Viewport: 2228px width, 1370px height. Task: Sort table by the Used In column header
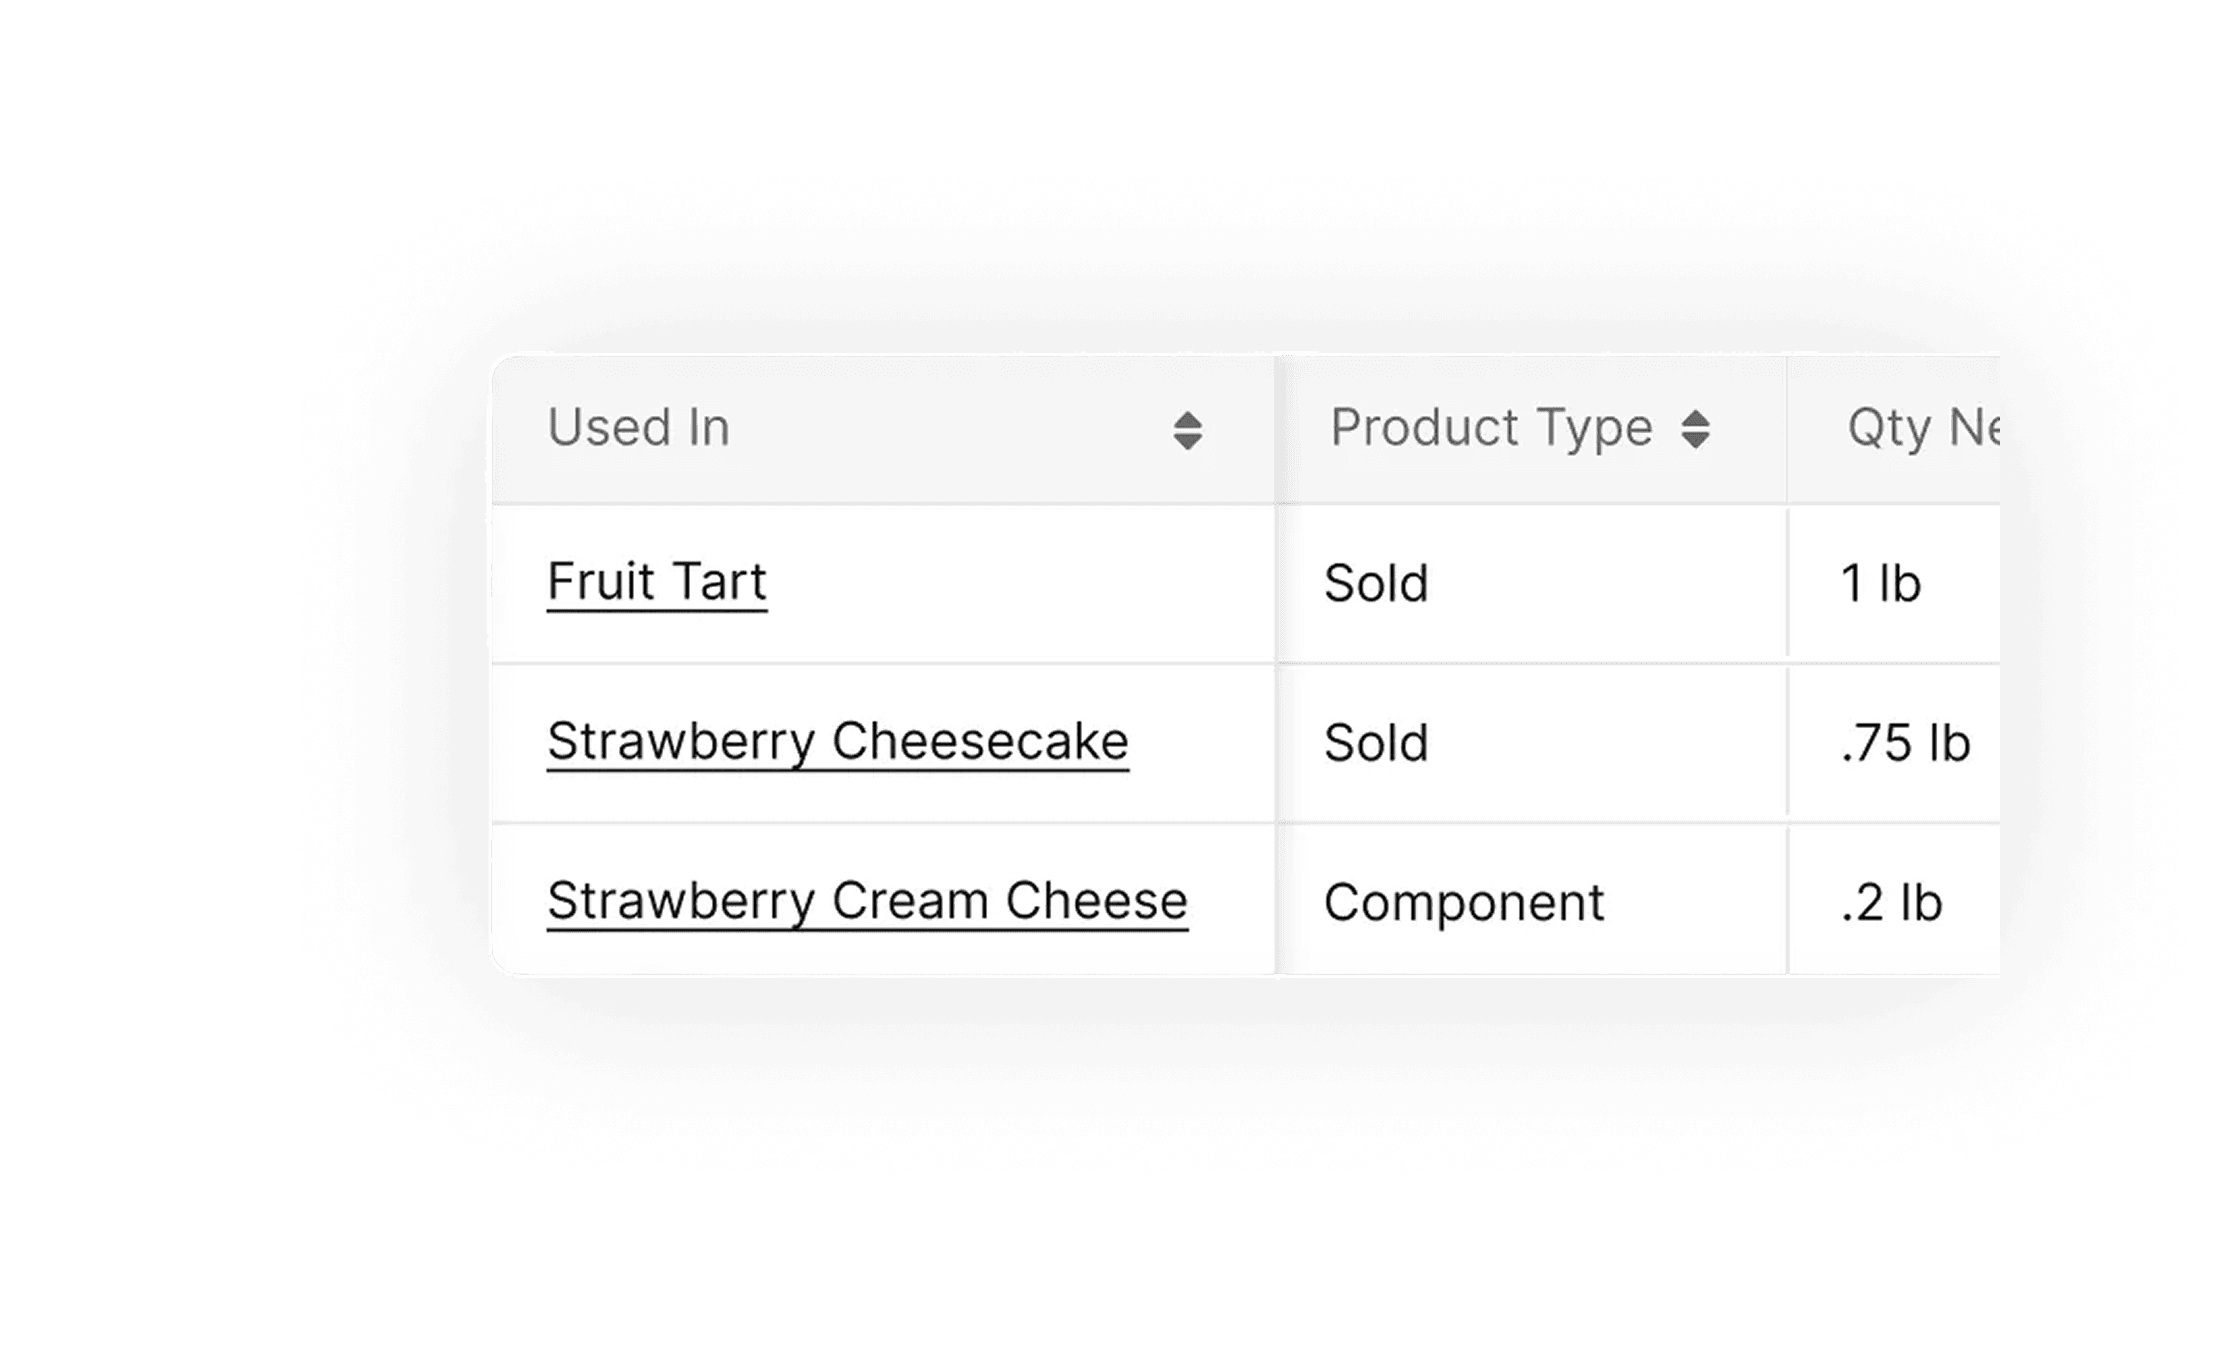pos(640,428)
